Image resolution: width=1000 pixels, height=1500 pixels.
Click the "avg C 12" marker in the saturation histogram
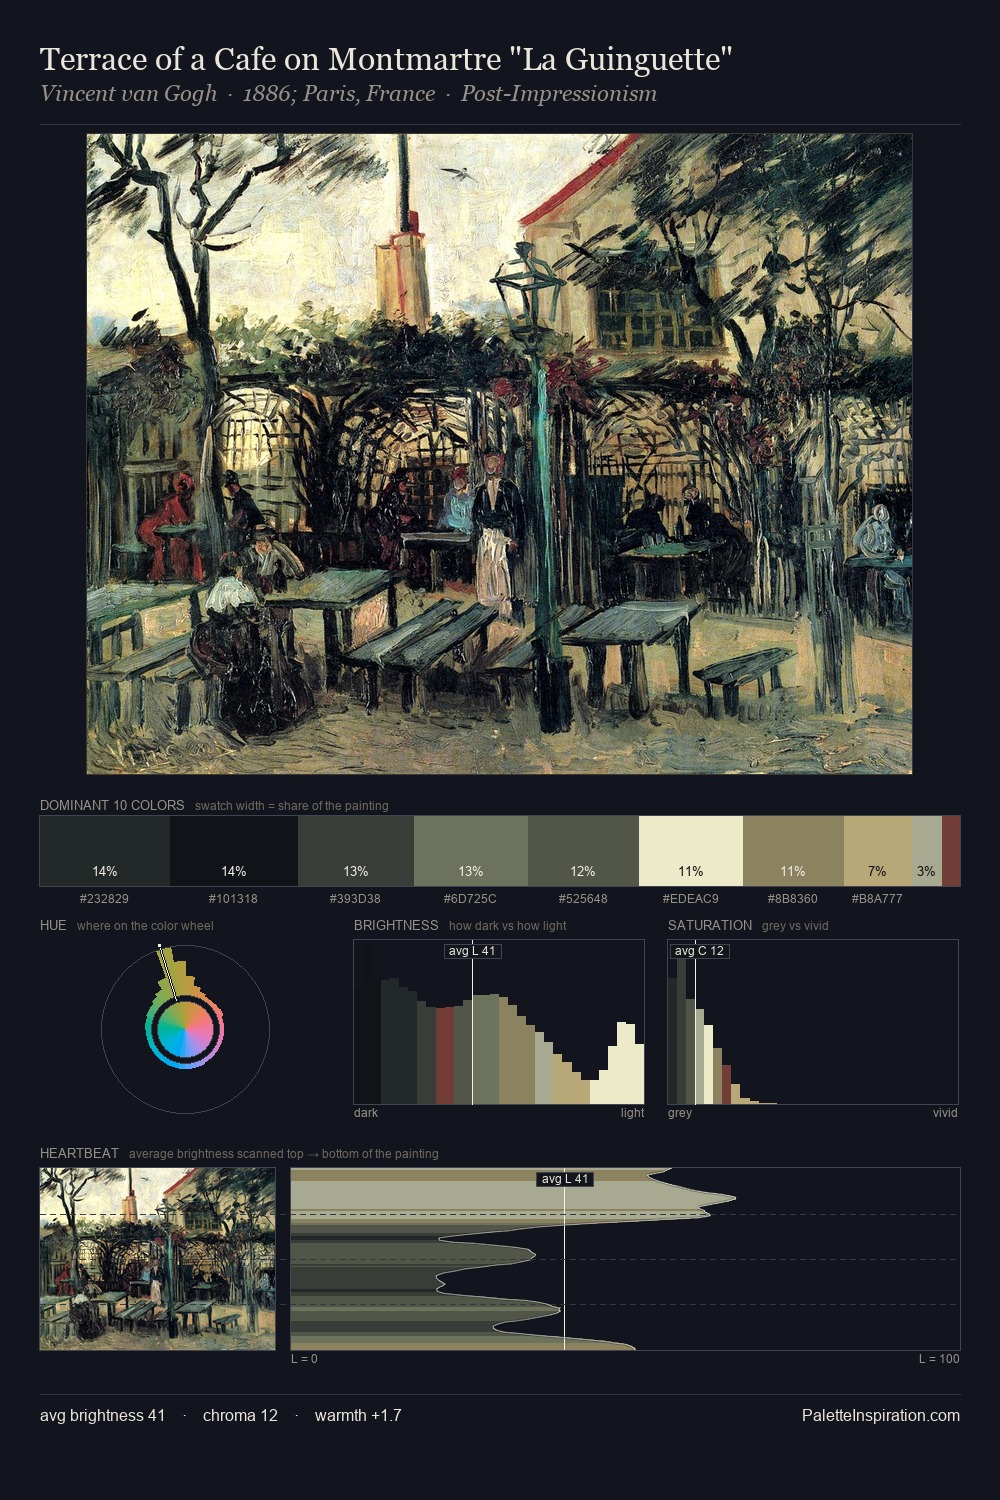pos(699,951)
